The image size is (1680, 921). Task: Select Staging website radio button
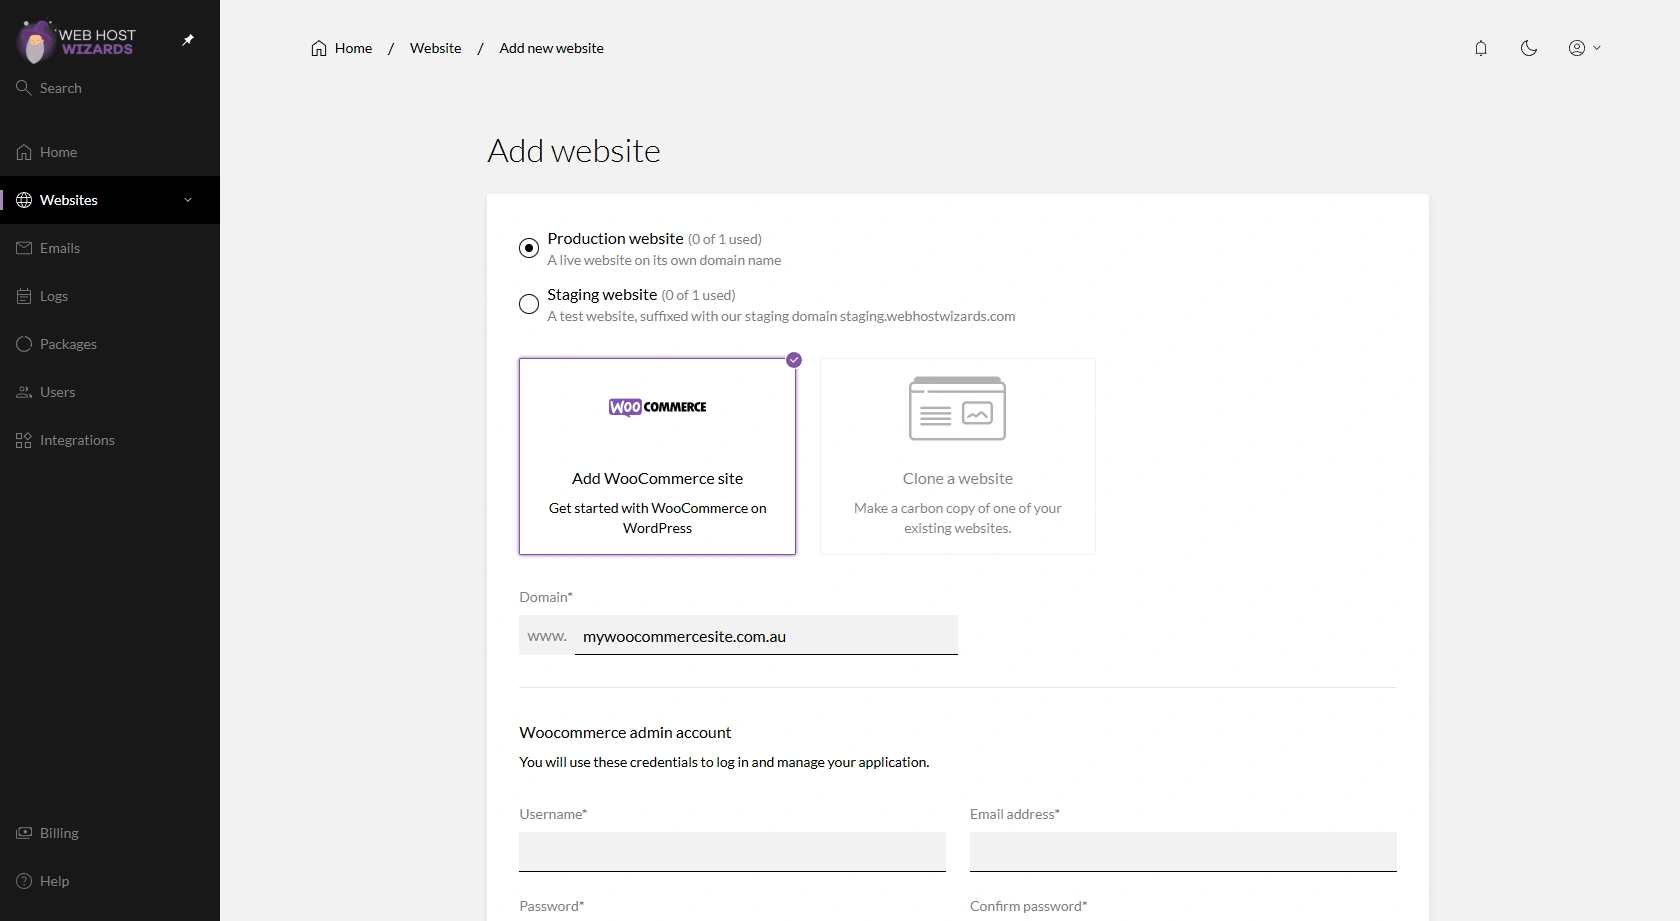(529, 304)
